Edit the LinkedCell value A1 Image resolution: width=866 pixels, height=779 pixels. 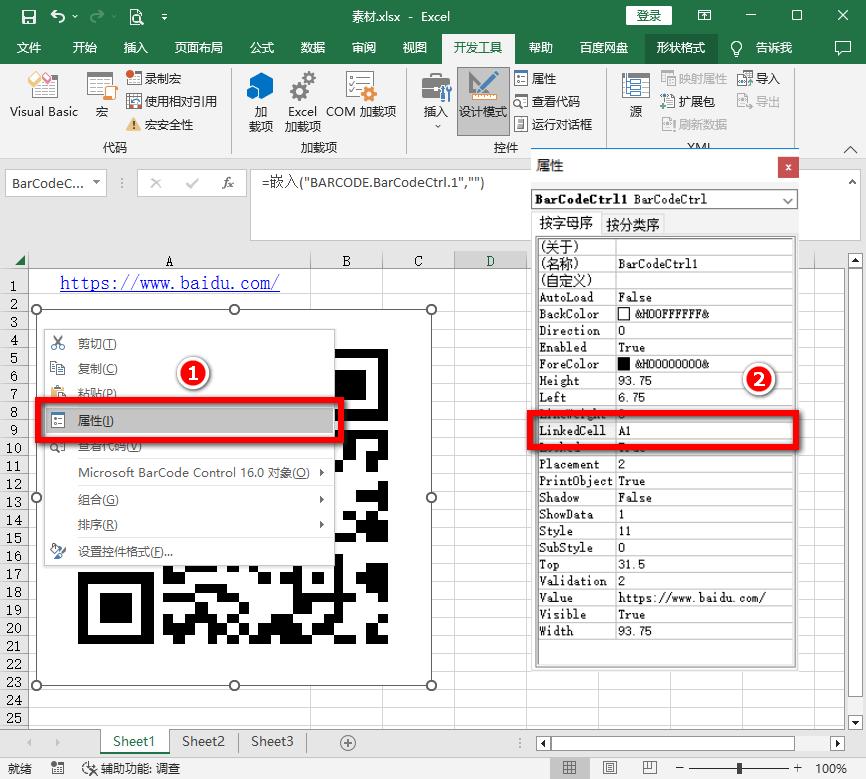coord(704,430)
